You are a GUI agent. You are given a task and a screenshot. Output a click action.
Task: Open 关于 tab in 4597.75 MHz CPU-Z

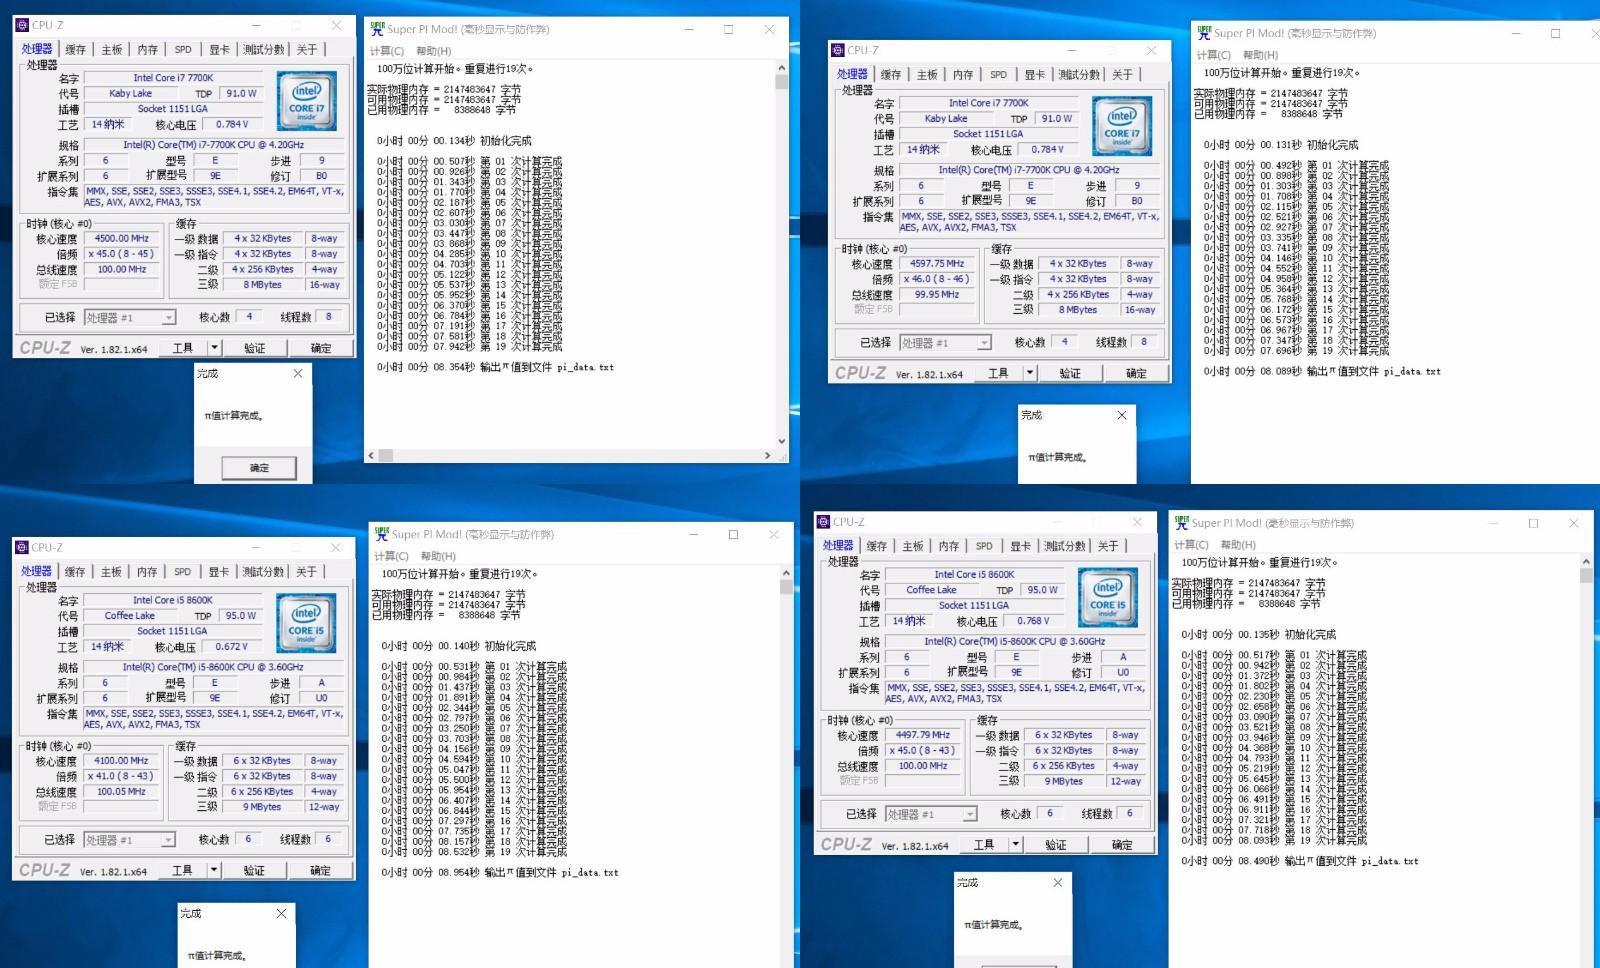point(1122,74)
